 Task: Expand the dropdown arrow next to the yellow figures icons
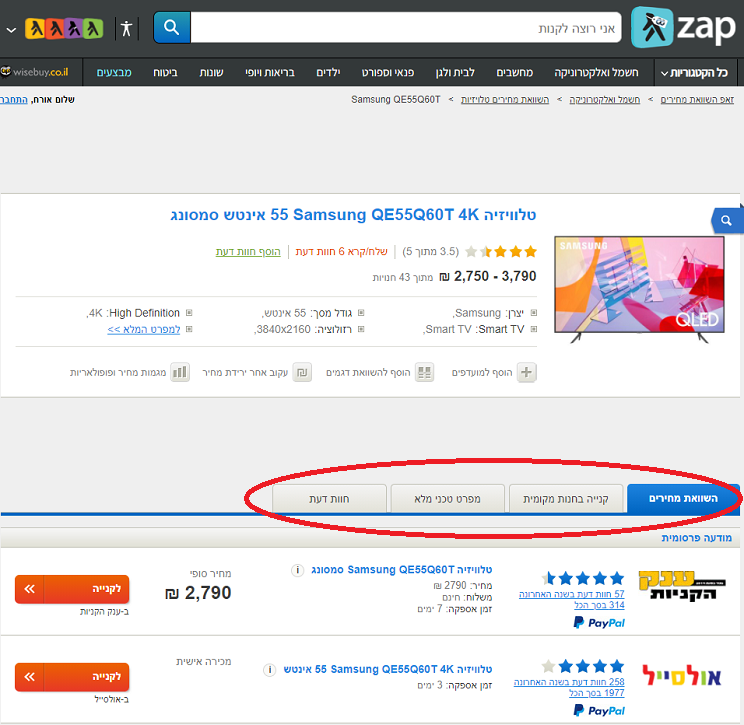[x=10, y=29]
